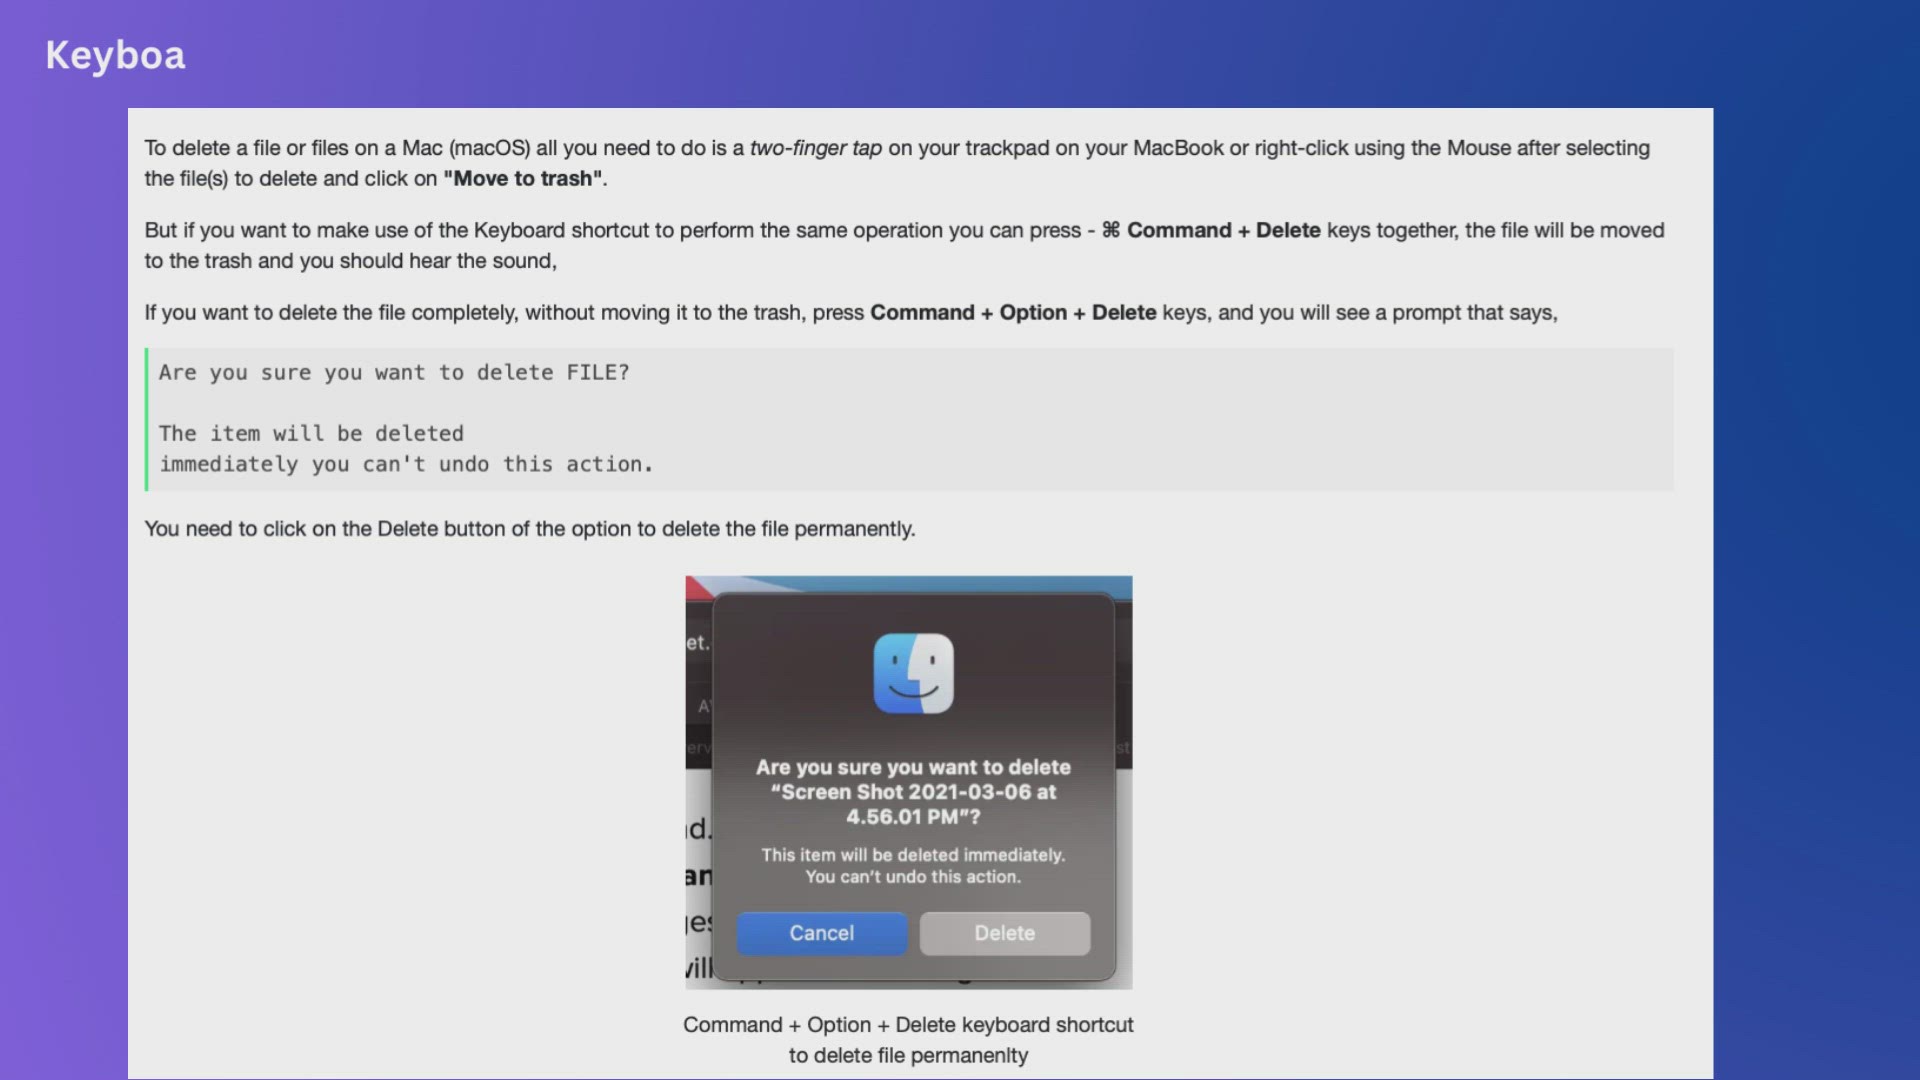Click the italic 'two-finger tap' phrase
This screenshot has height=1080, width=1920.
tap(815, 148)
